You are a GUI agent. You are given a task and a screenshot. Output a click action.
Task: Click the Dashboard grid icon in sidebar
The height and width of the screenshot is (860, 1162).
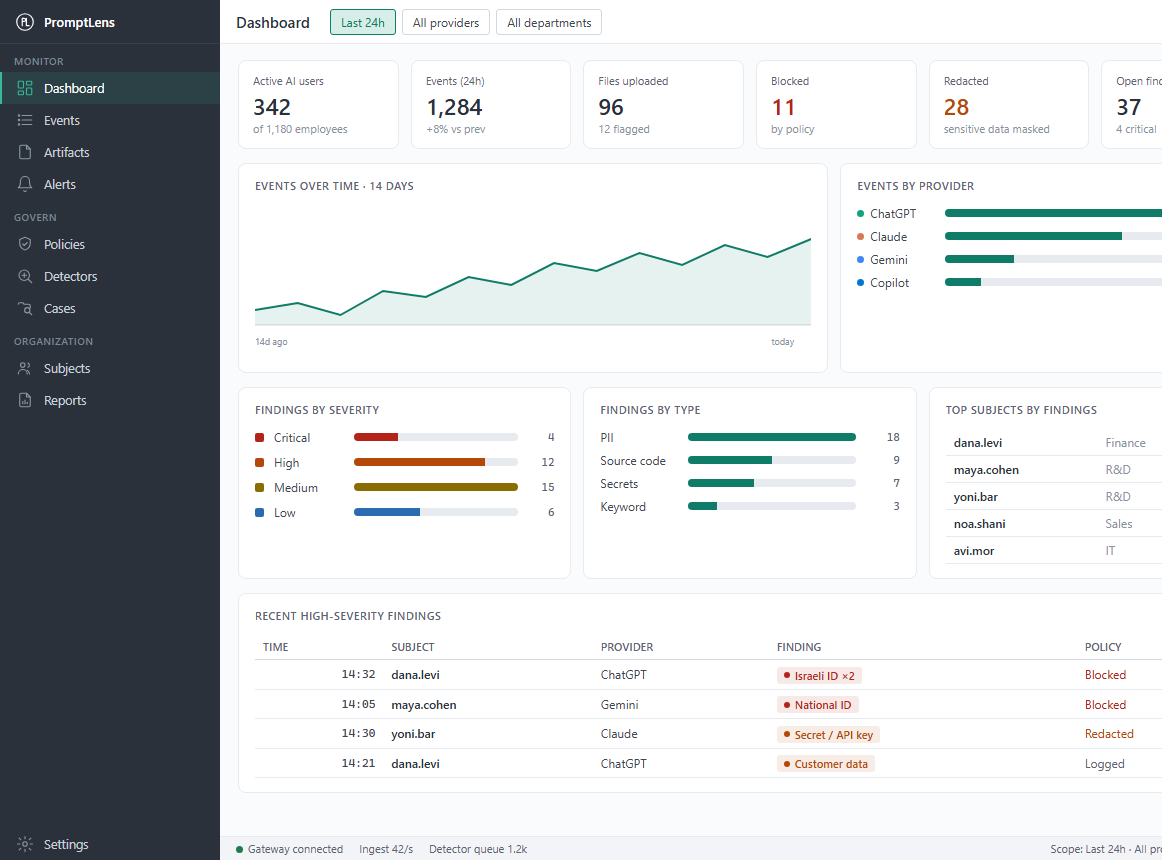tap(25, 88)
